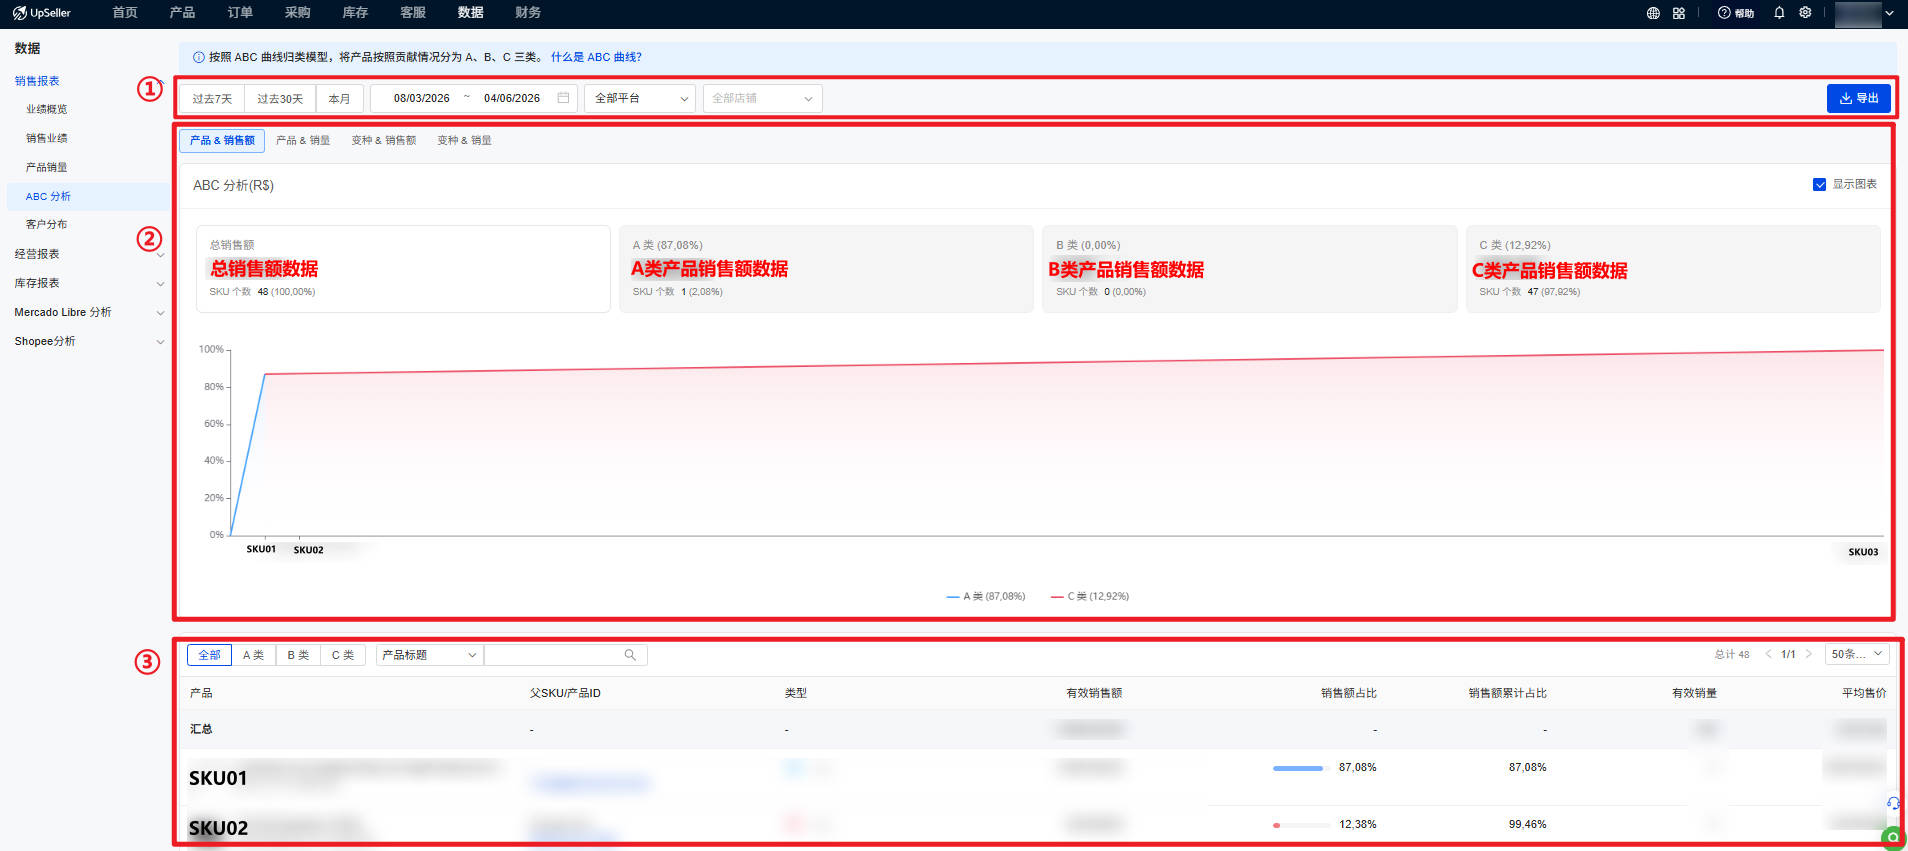The width and height of the screenshot is (1908, 851).
Task: Click the 销售额累计占比 column header
Action: 1507,693
